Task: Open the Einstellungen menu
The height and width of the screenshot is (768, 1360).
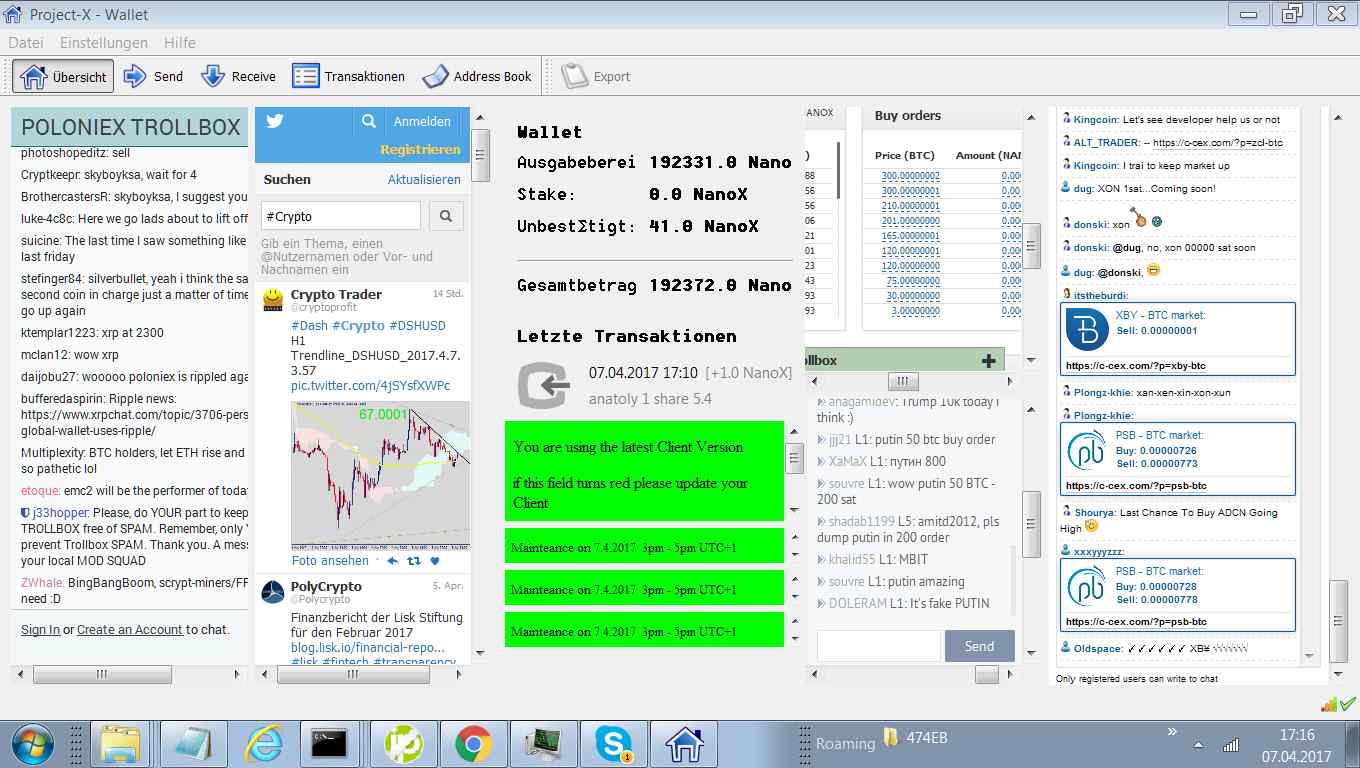Action: click(x=104, y=43)
